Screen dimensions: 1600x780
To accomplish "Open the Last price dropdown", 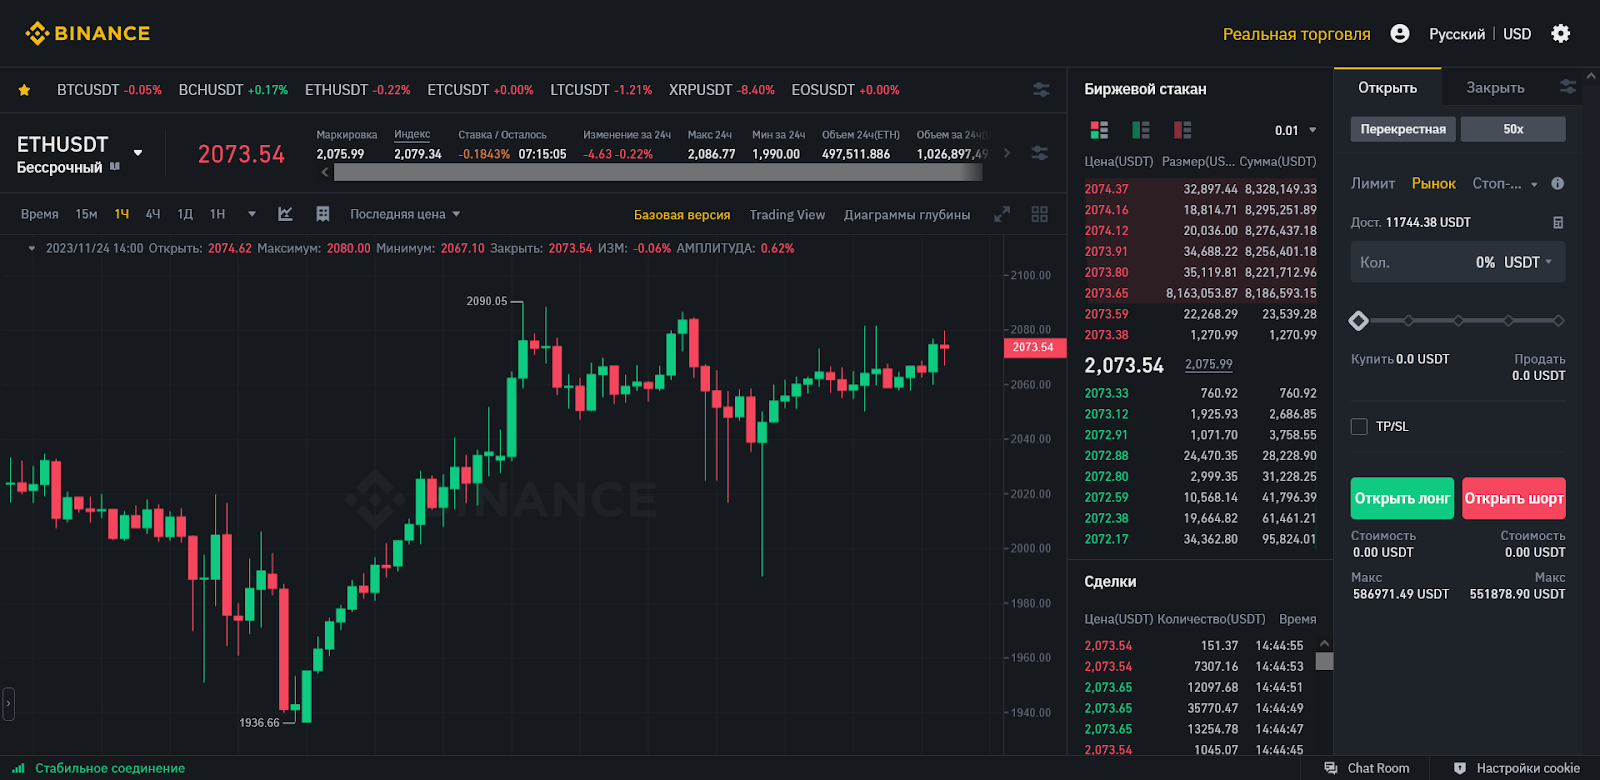I will click(405, 214).
